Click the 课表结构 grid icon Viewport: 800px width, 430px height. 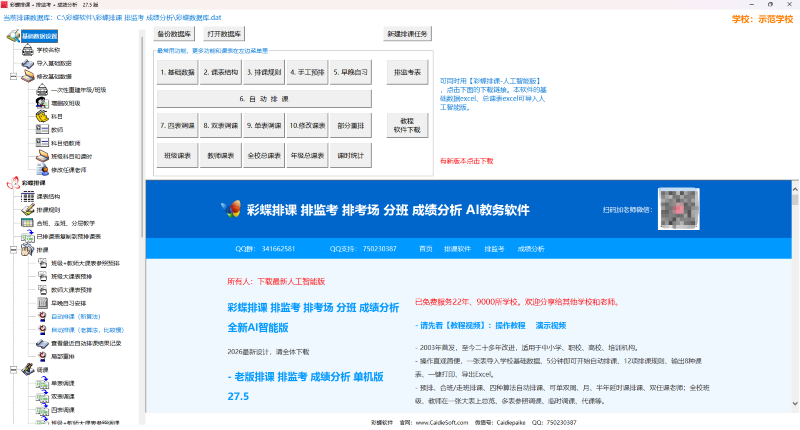pos(28,196)
